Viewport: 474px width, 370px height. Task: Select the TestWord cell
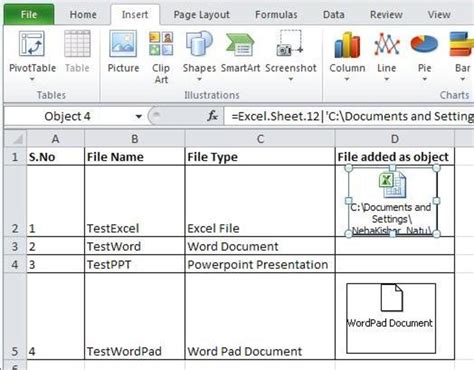(135, 246)
